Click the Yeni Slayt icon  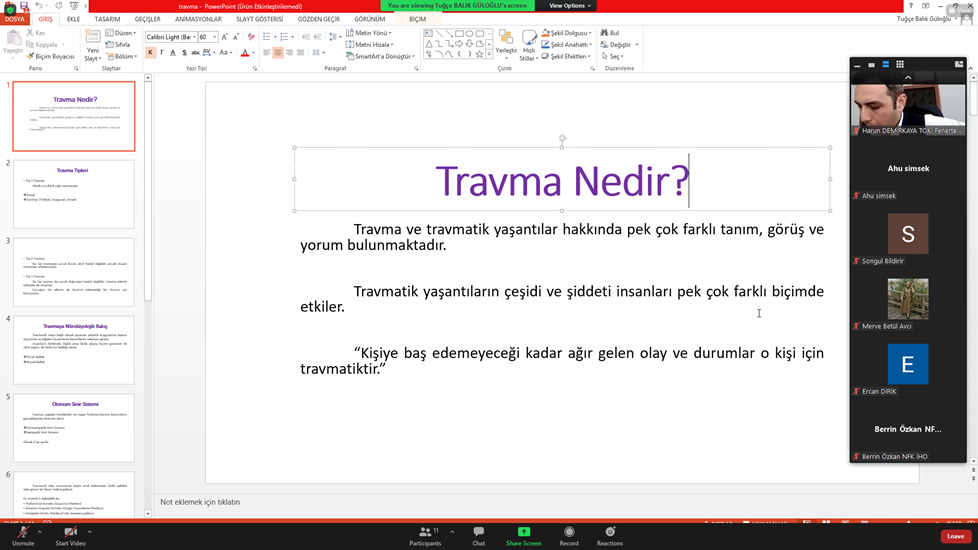pos(92,45)
